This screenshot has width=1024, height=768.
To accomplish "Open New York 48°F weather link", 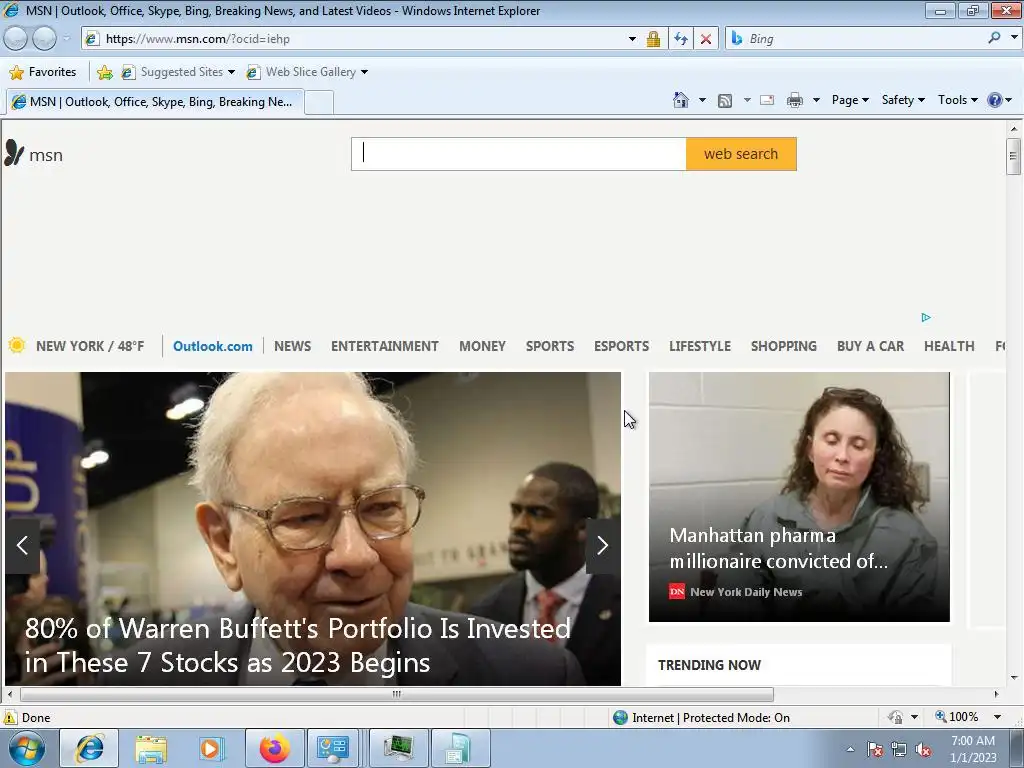I will coord(90,346).
